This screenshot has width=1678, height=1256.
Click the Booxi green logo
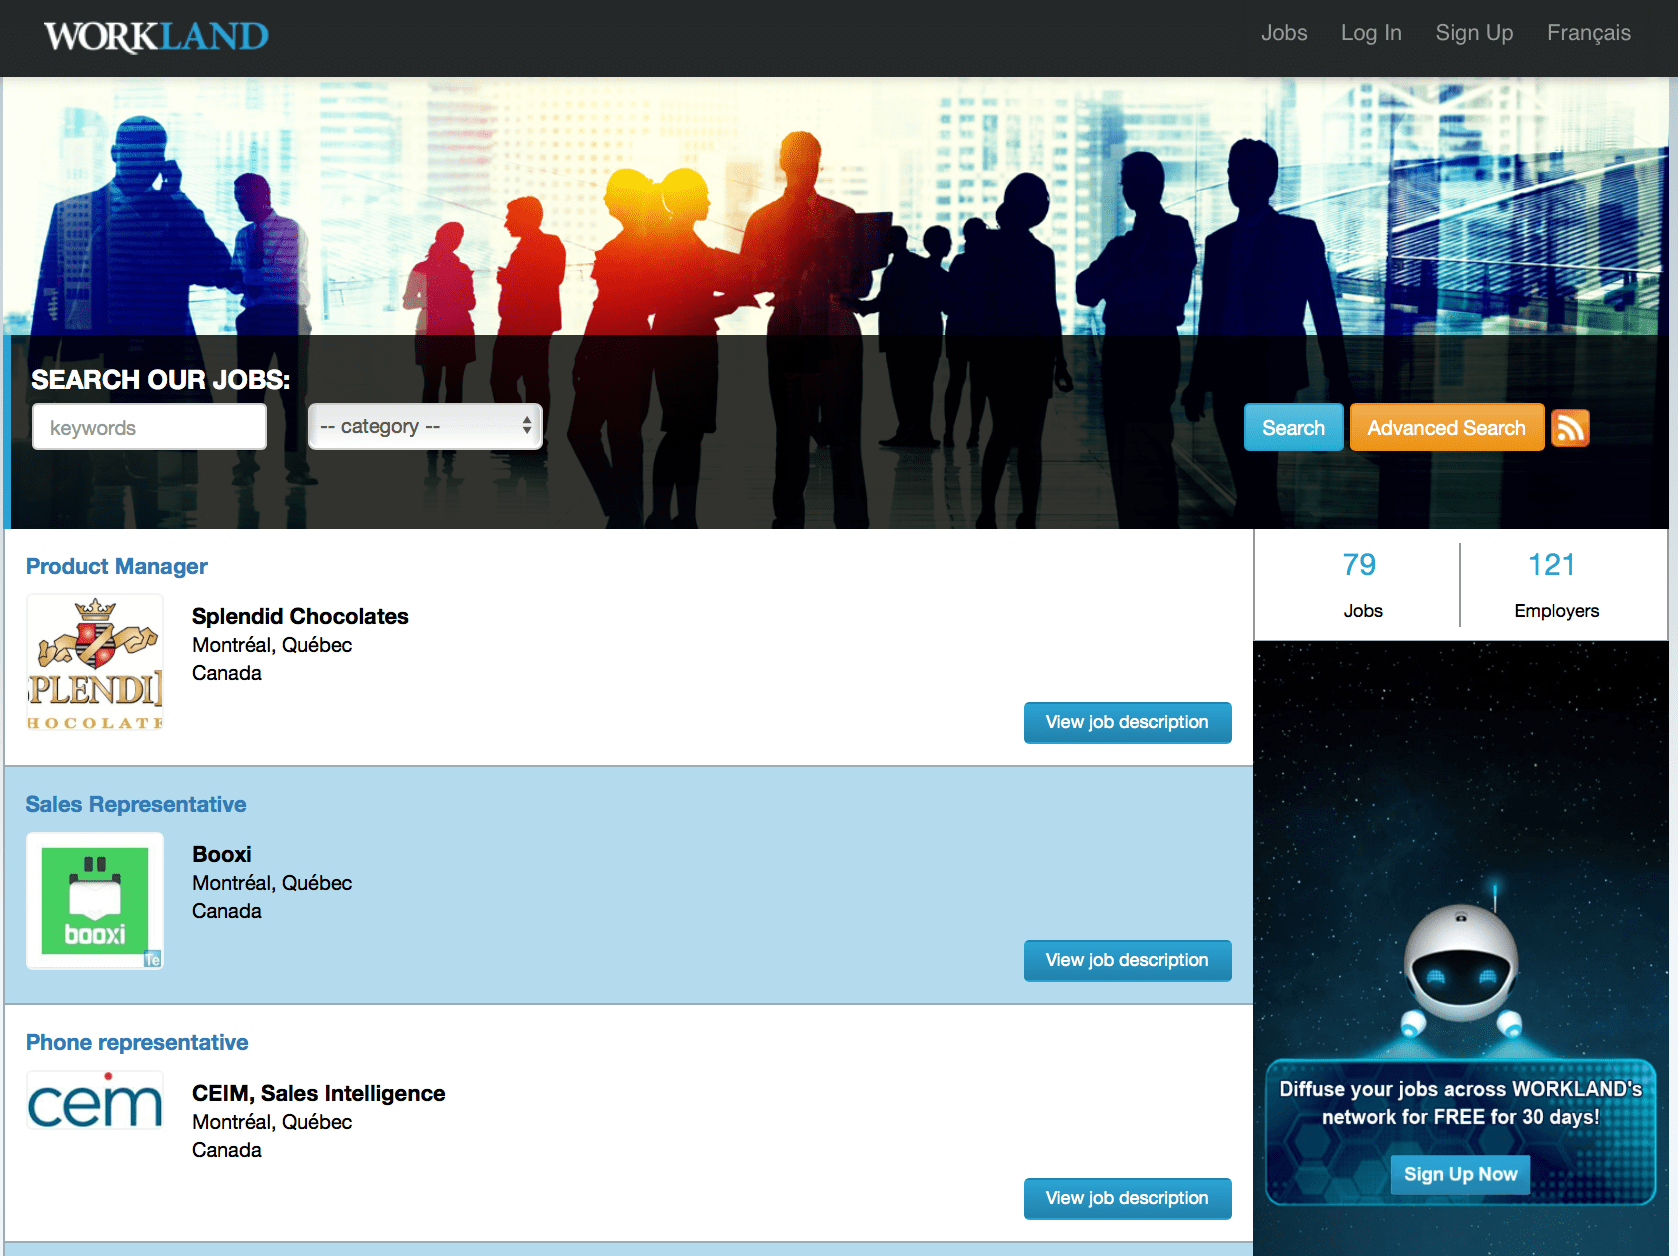(x=95, y=901)
